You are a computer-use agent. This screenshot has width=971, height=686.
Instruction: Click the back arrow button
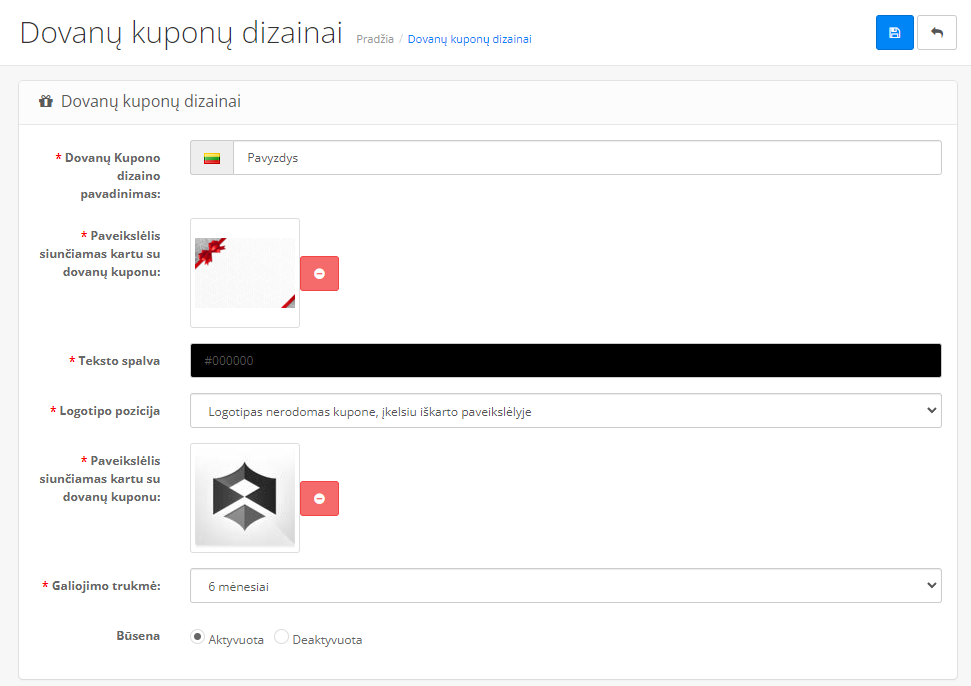point(936,33)
